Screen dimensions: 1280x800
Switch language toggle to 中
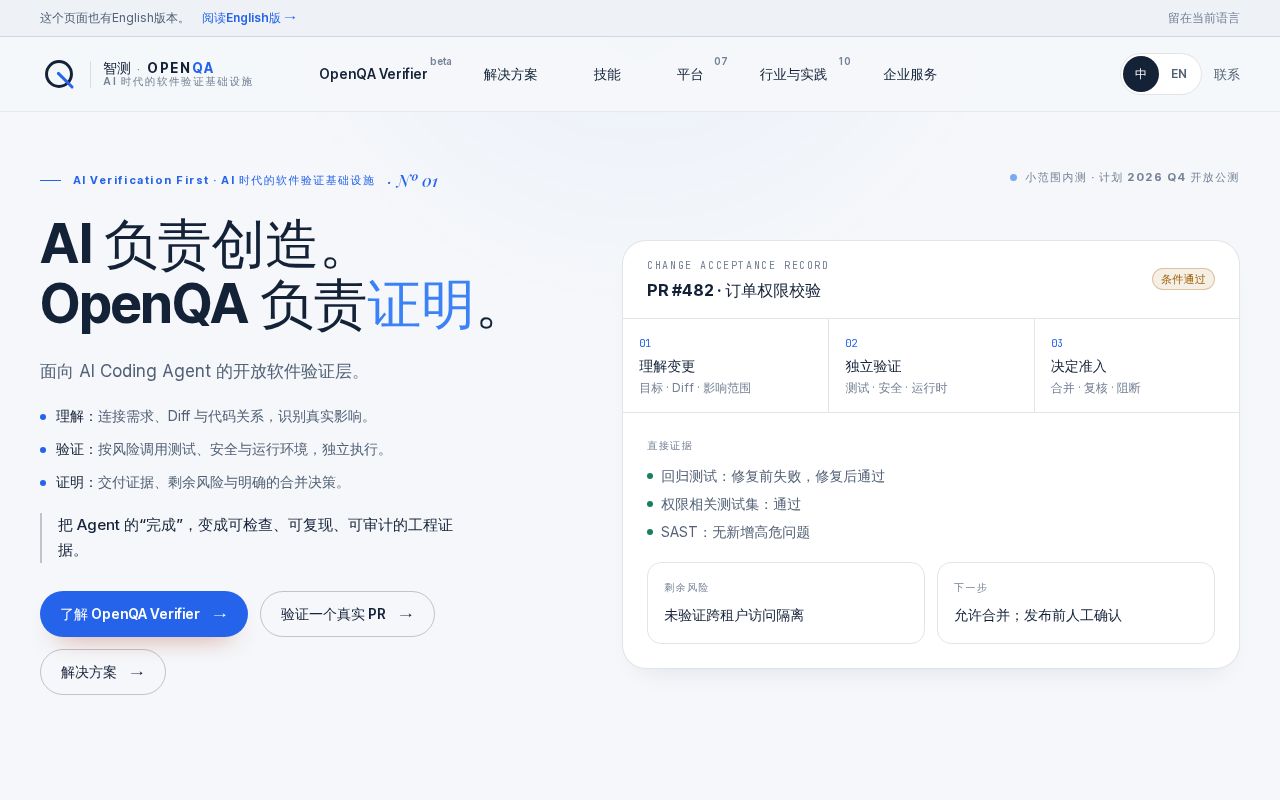tap(1141, 74)
